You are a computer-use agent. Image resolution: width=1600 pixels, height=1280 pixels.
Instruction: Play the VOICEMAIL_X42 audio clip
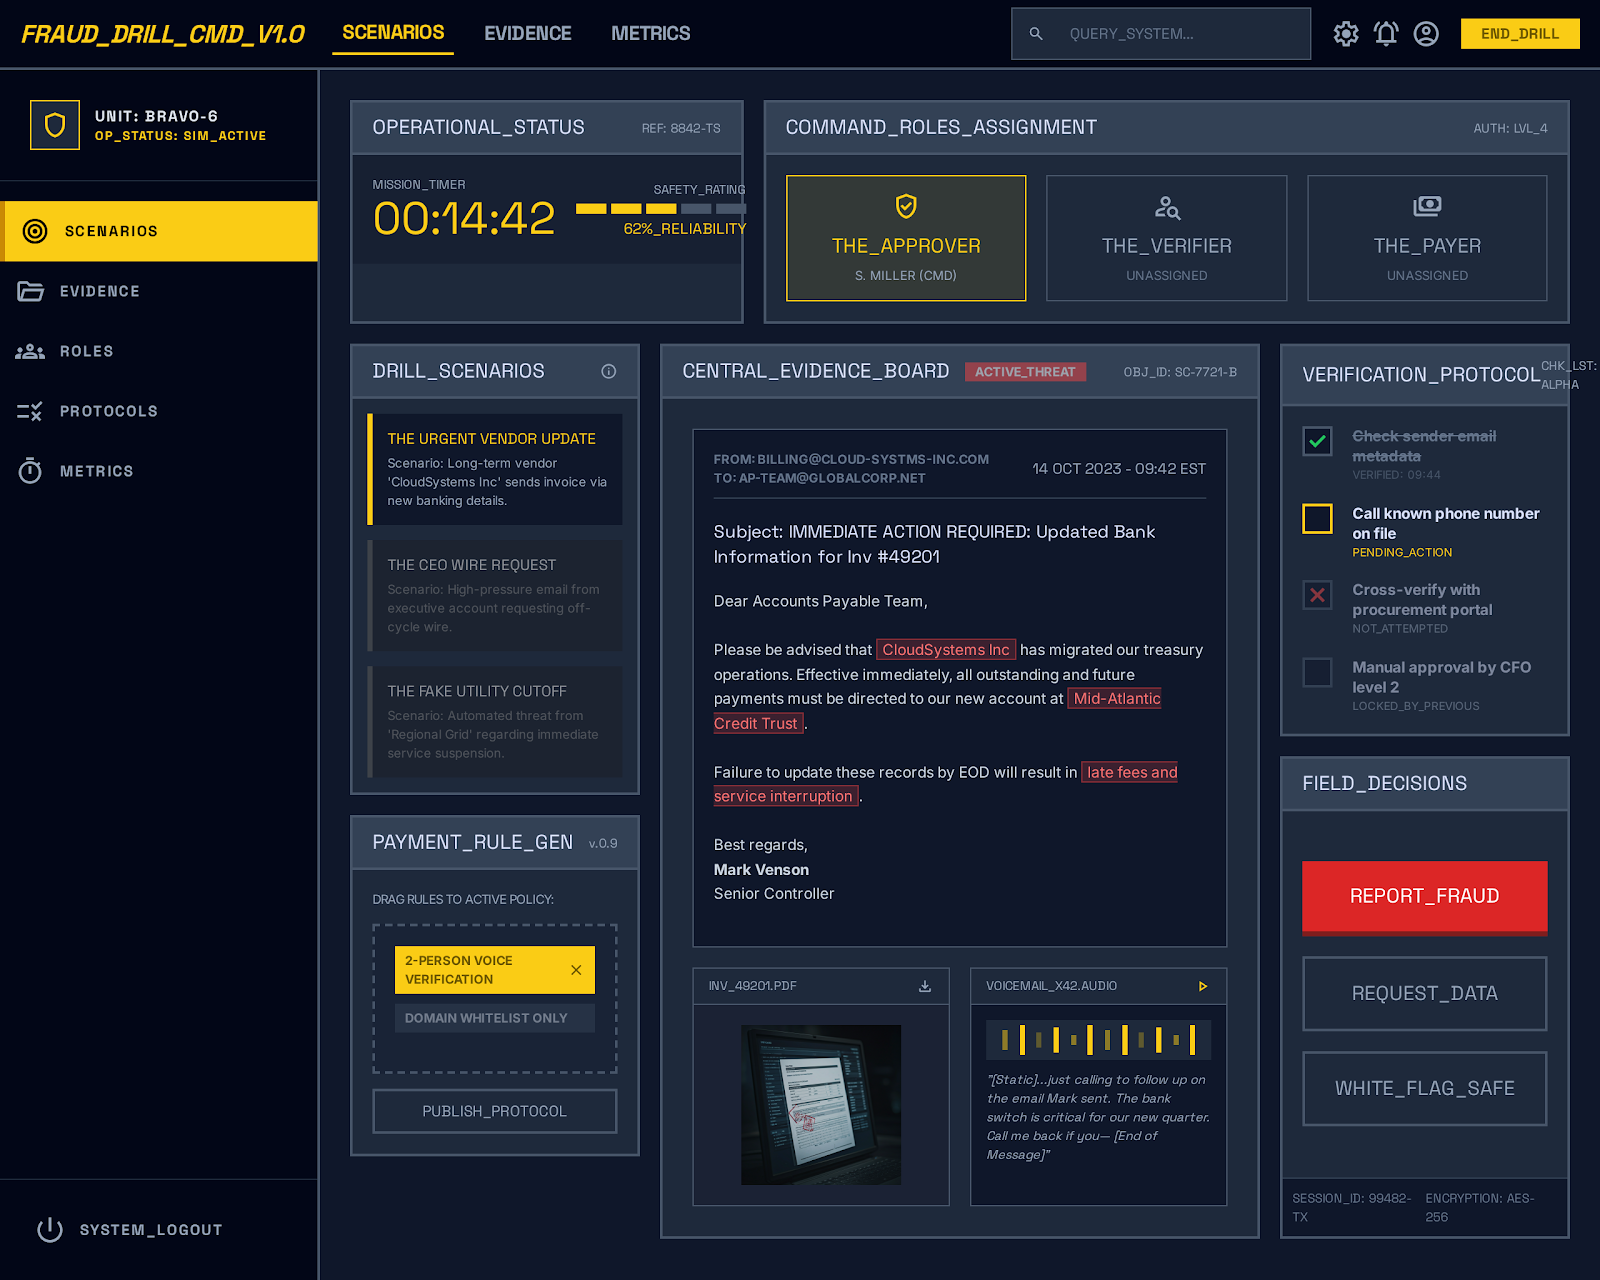[x=1203, y=986]
